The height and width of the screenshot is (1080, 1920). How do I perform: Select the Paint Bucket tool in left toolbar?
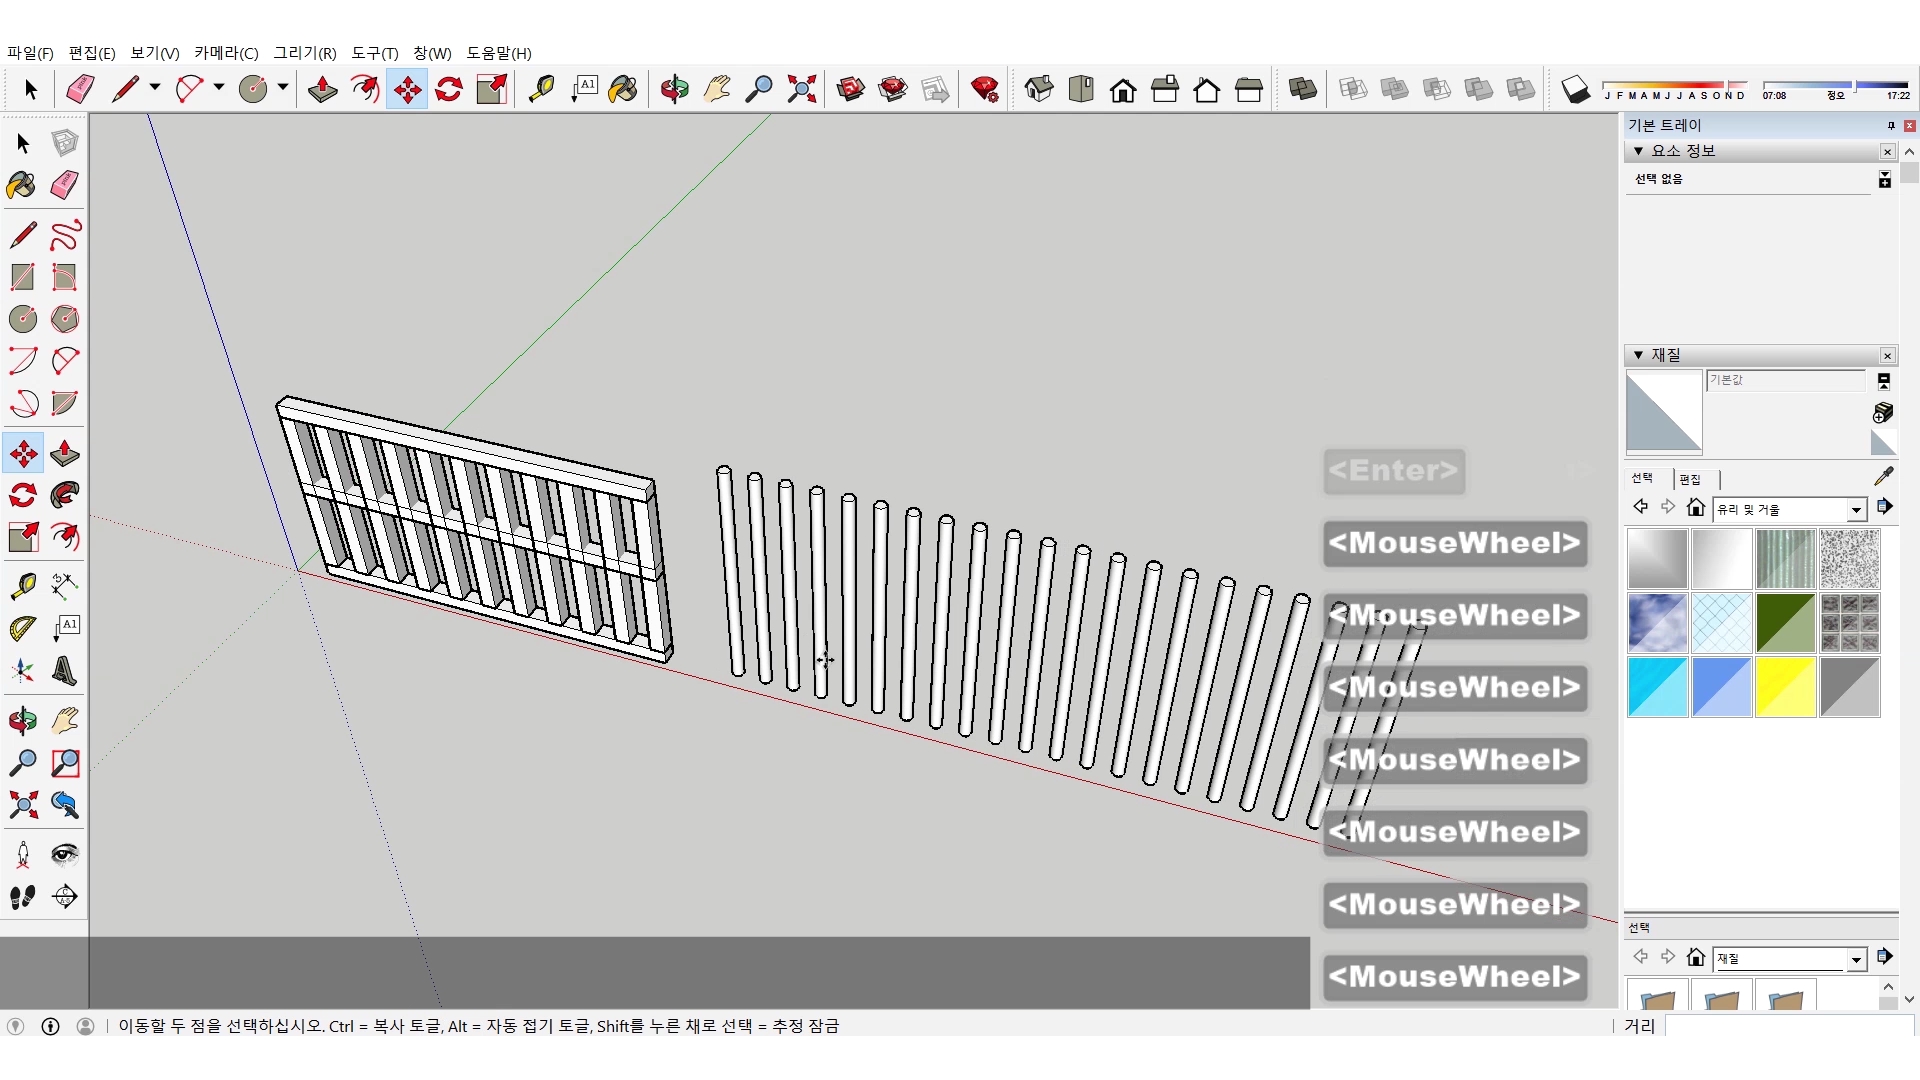tap(21, 185)
